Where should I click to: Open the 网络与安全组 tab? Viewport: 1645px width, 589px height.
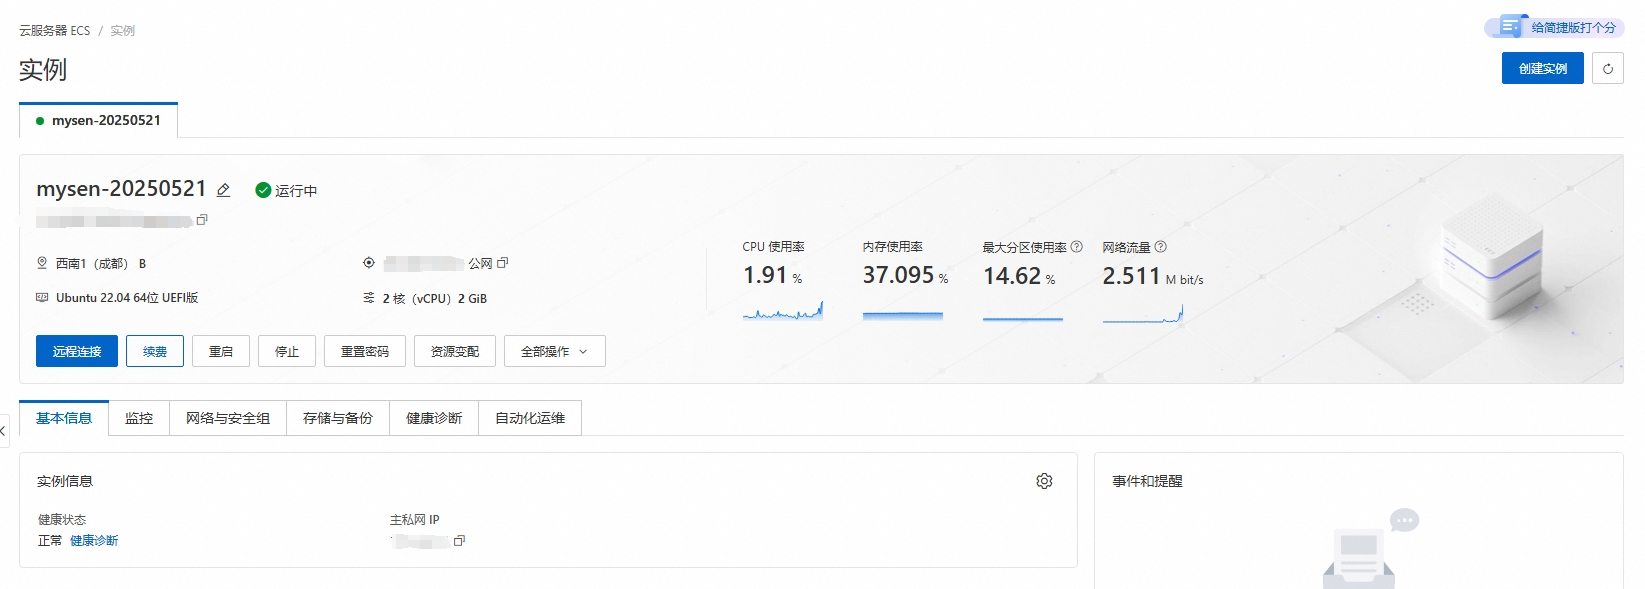pyautogui.click(x=228, y=418)
